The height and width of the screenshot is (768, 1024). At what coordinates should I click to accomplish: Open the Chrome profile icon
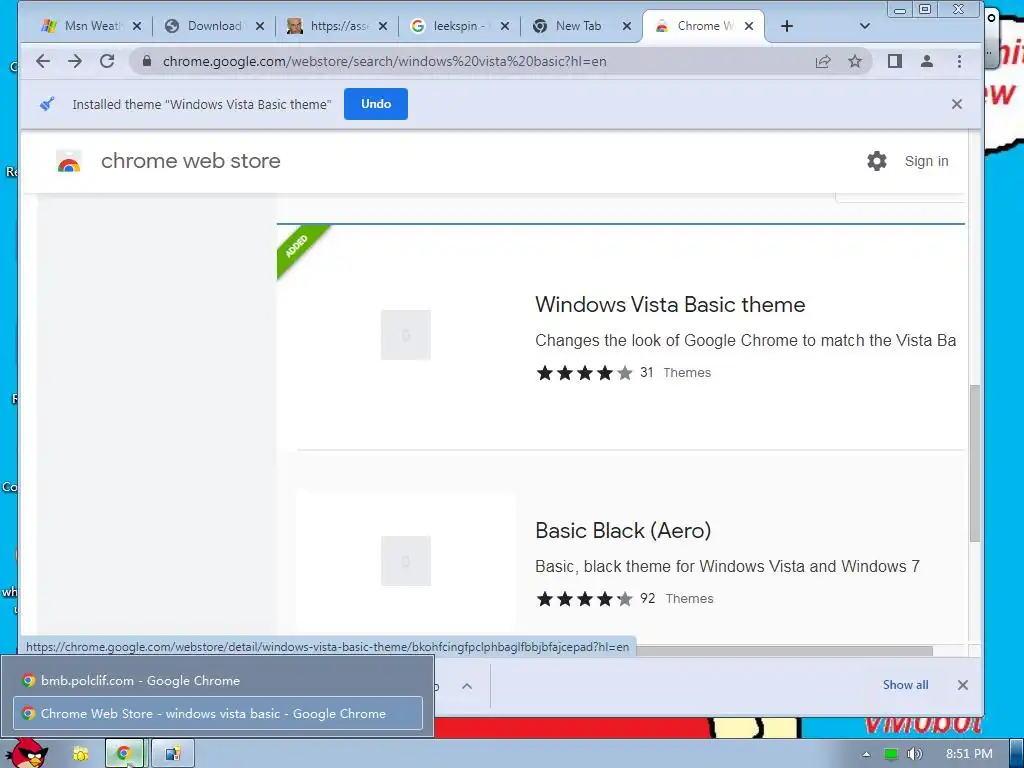927,61
